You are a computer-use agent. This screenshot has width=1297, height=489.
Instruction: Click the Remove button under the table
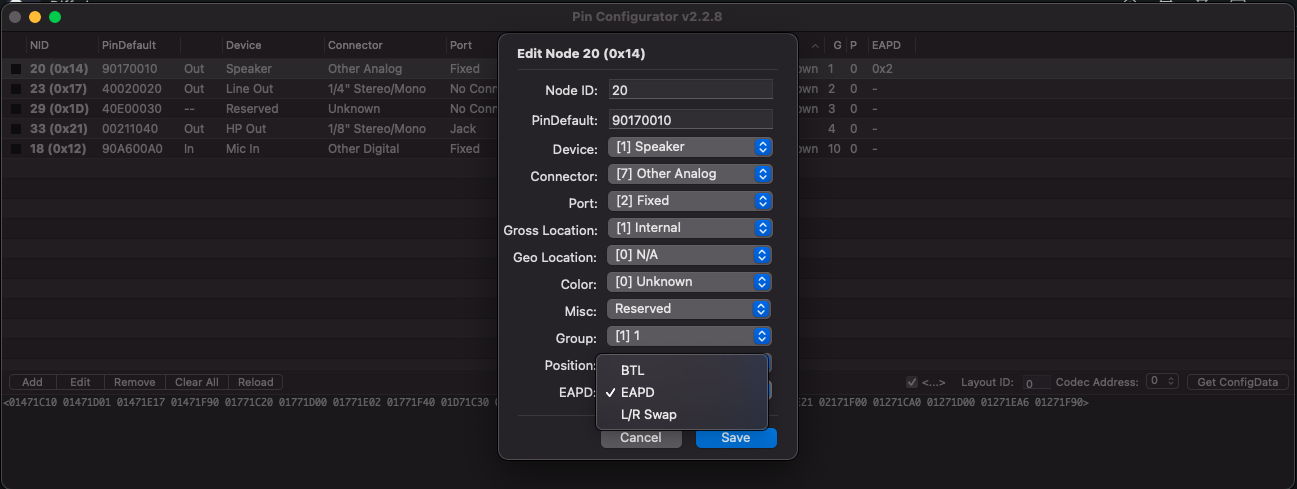pos(134,382)
